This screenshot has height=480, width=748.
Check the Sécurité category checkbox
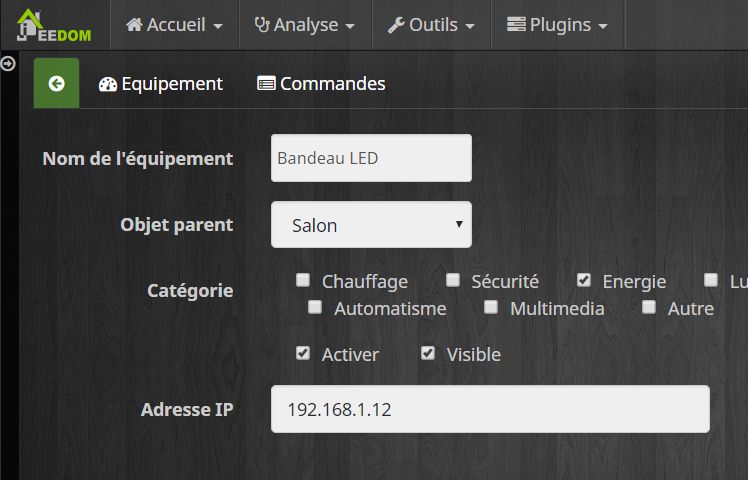[453, 280]
